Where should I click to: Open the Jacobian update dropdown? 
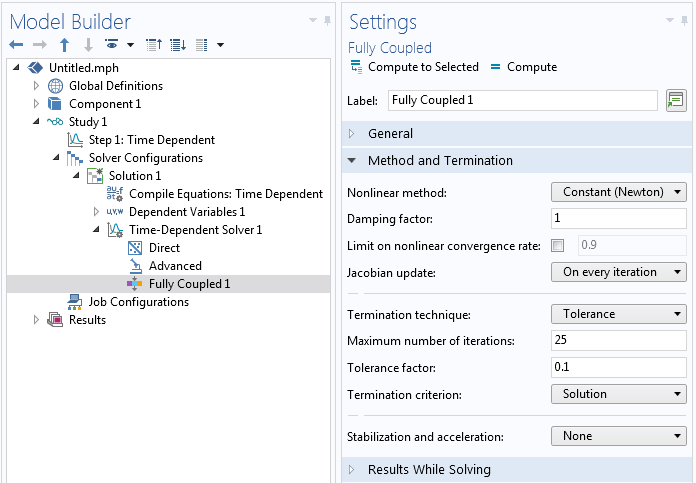[618, 272]
